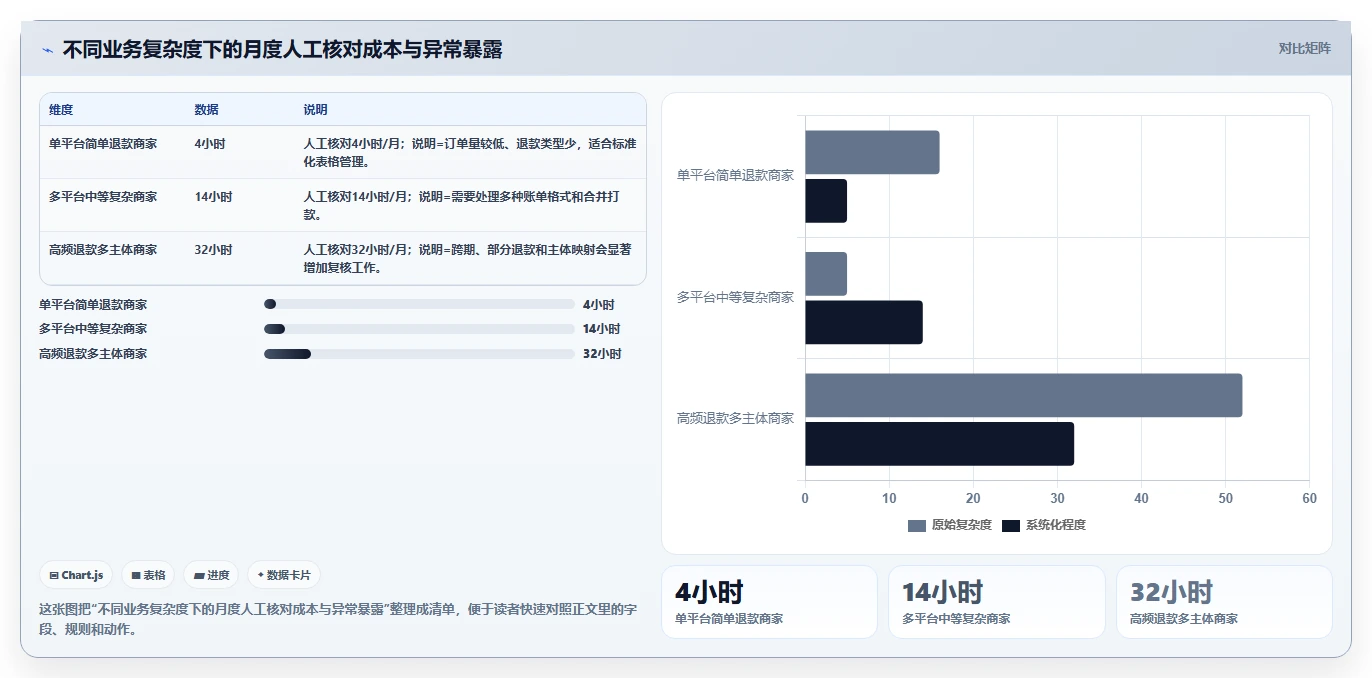Click the 14小时 table cell
The width and height of the screenshot is (1372, 678).
tap(214, 197)
